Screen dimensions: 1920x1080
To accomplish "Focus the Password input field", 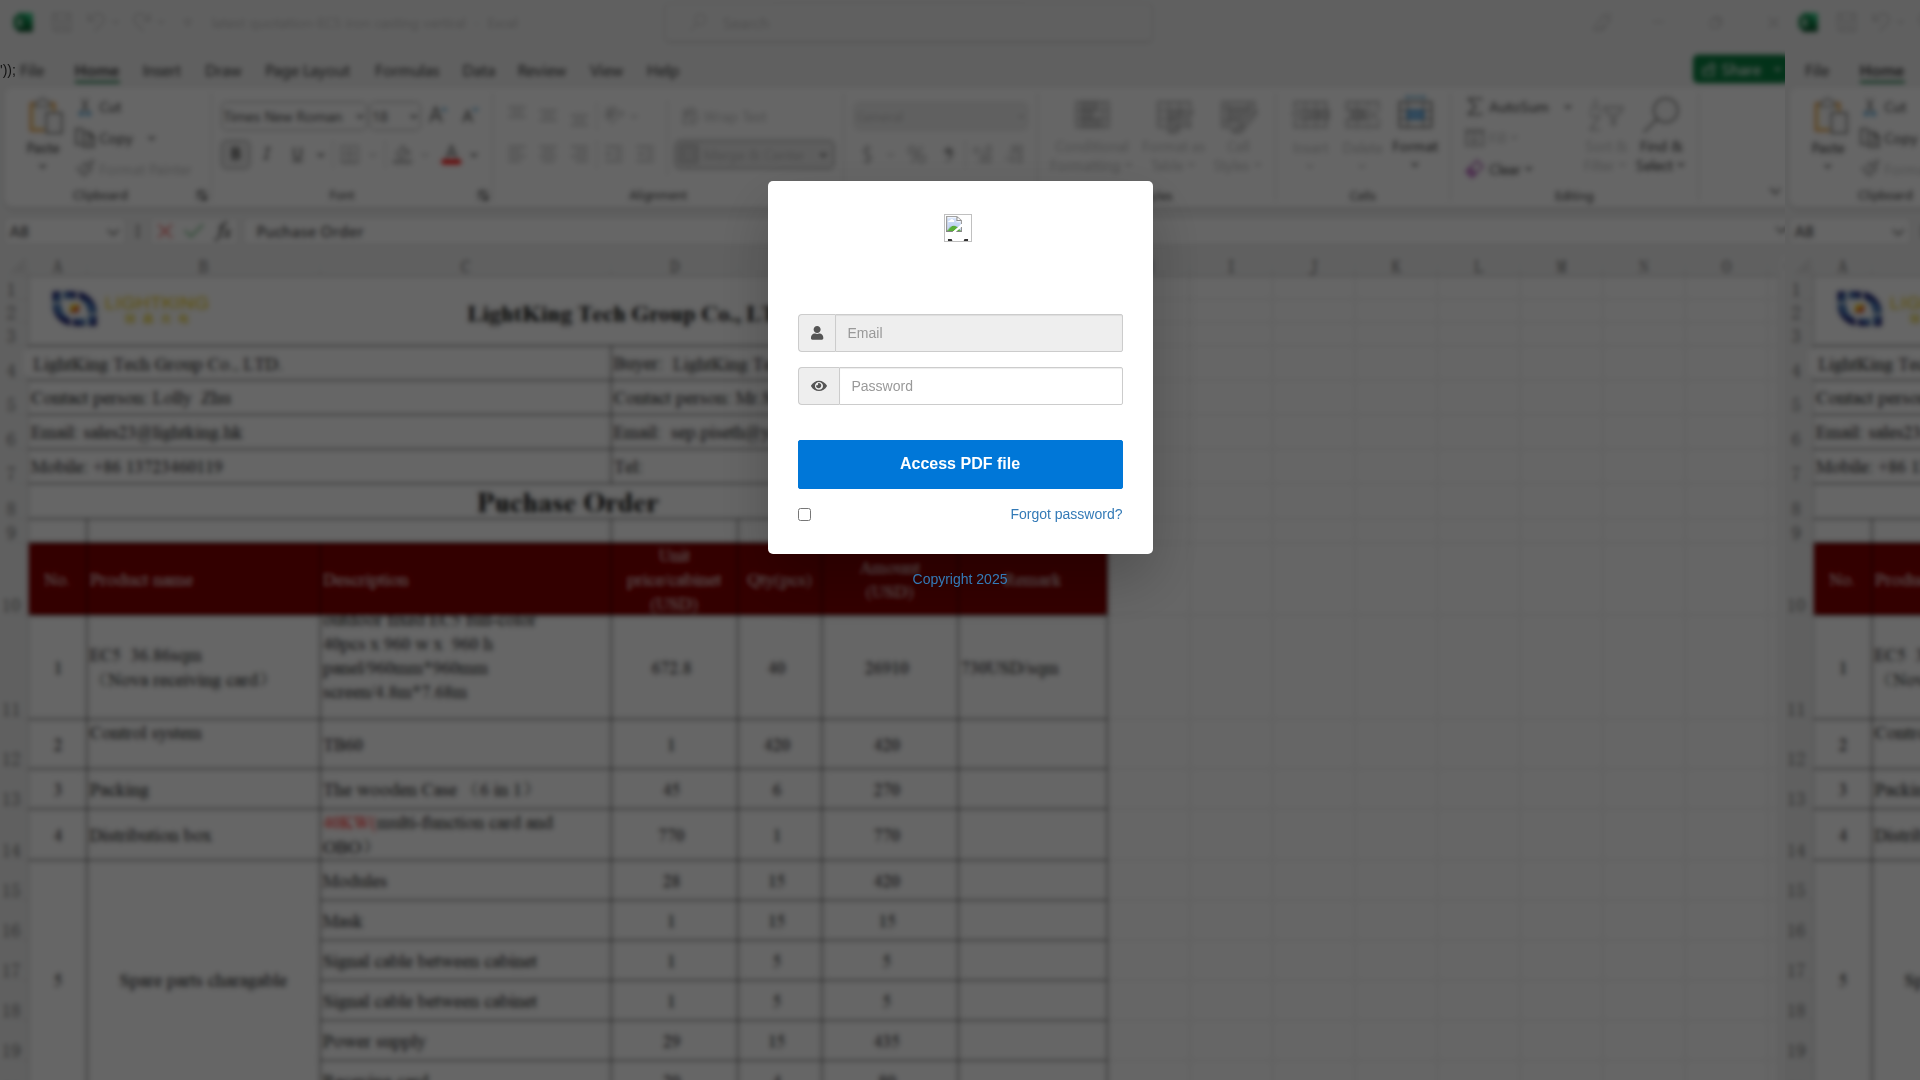I will click(x=981, y=386).
